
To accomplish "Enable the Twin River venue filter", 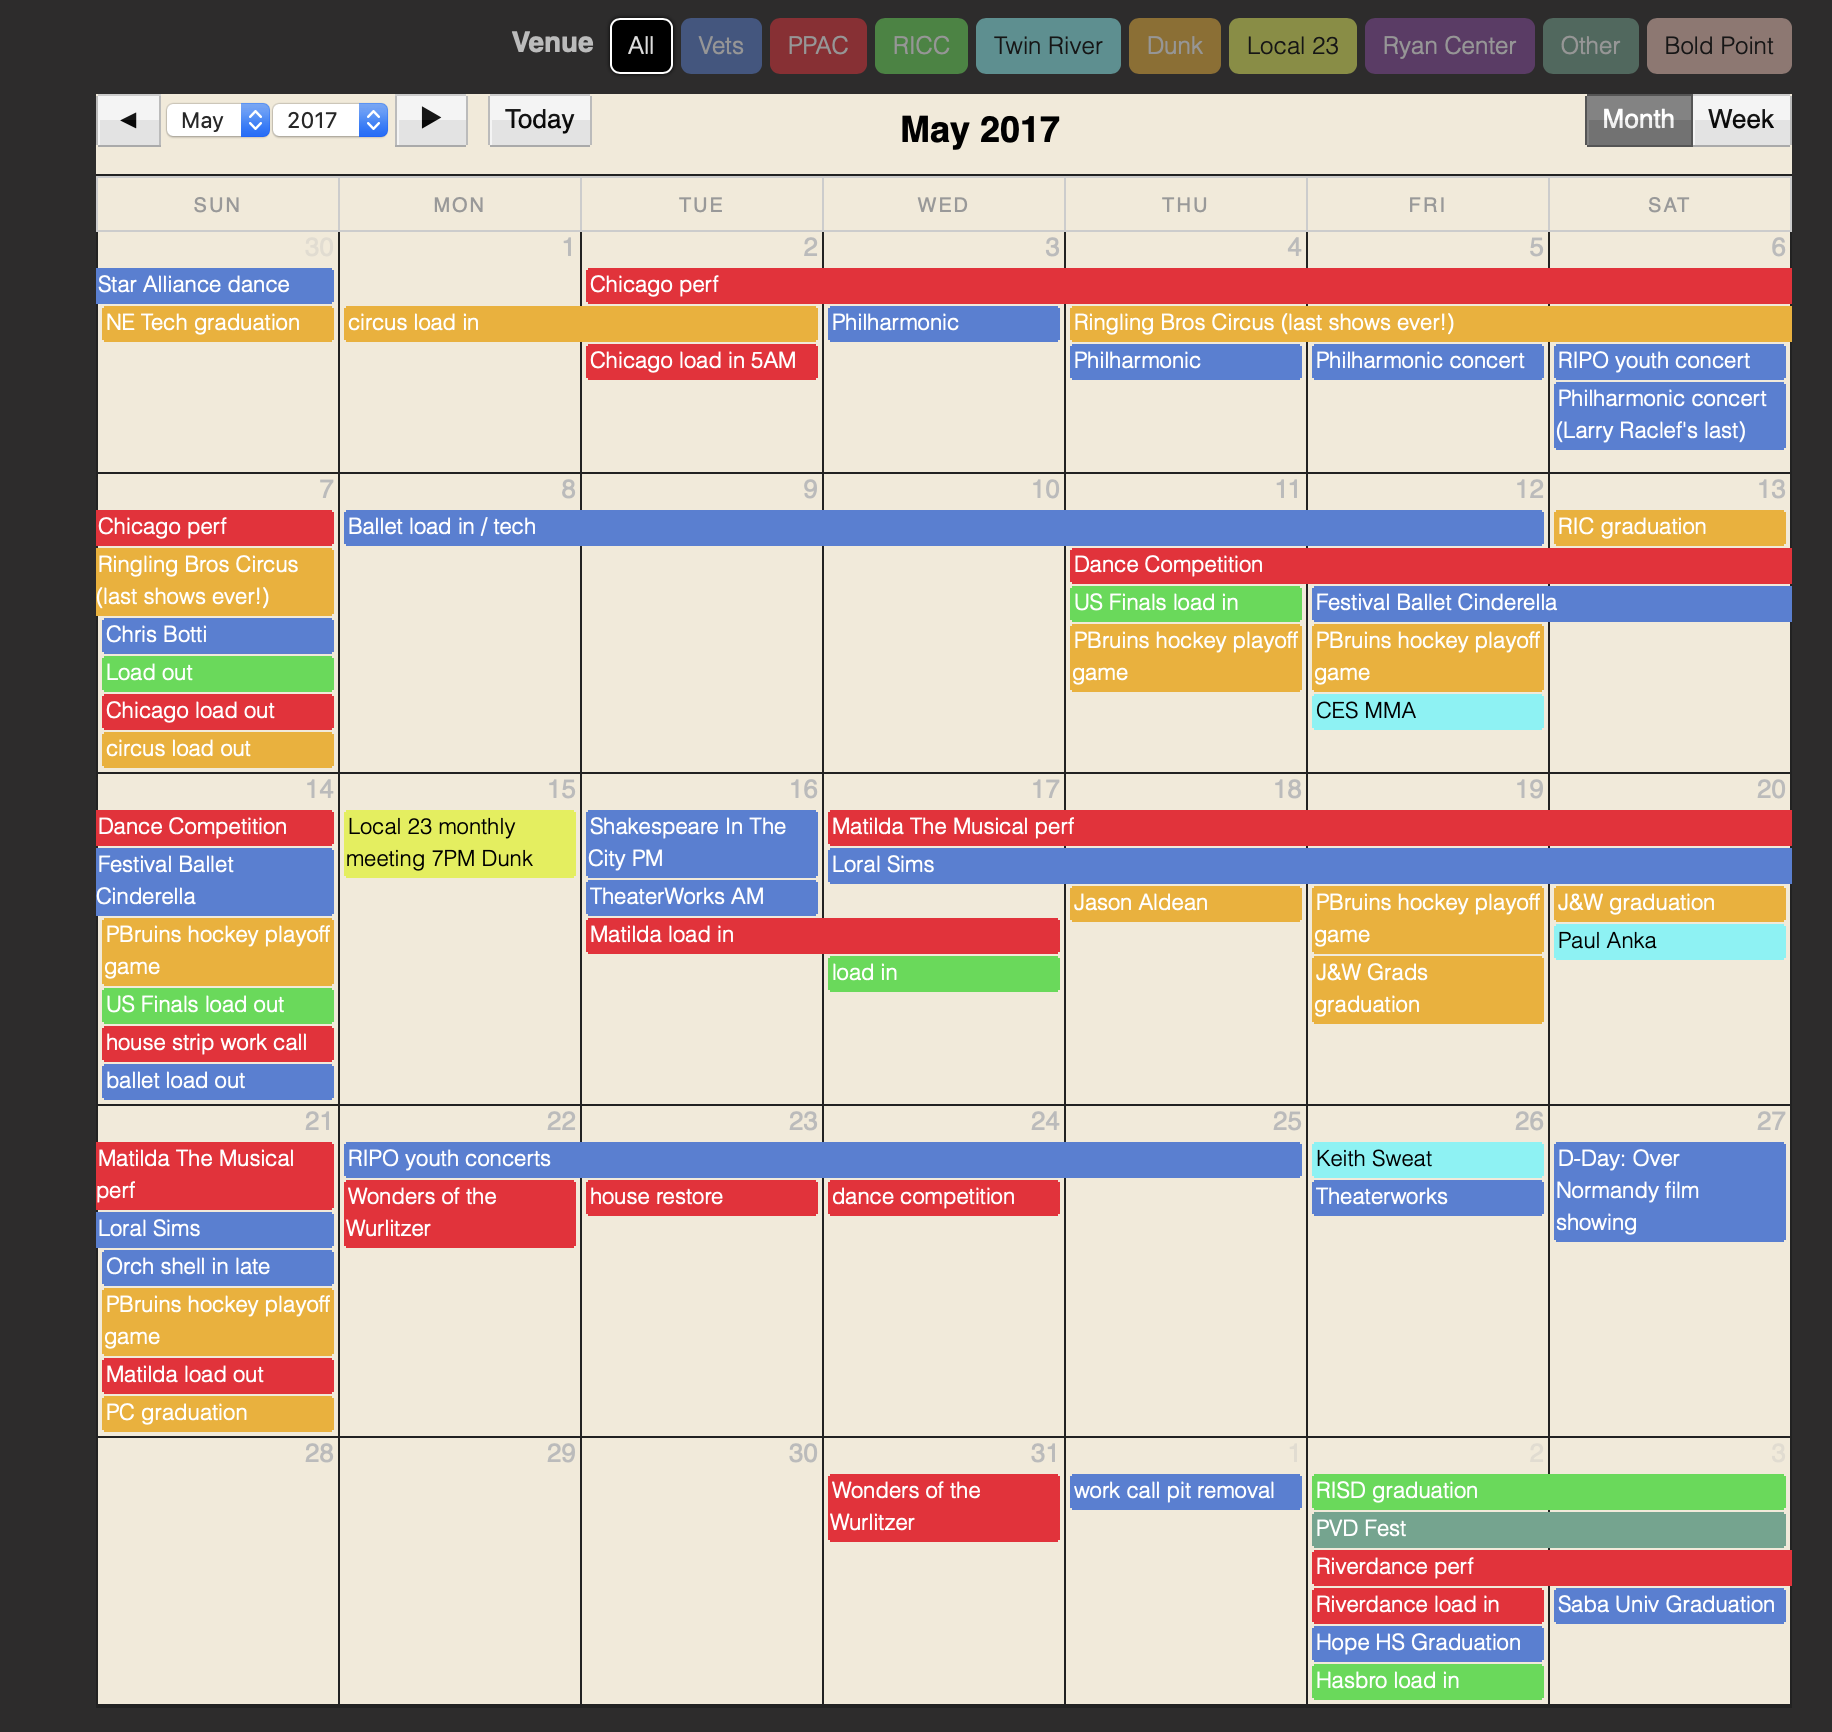I will click(x=1047, y=46).
